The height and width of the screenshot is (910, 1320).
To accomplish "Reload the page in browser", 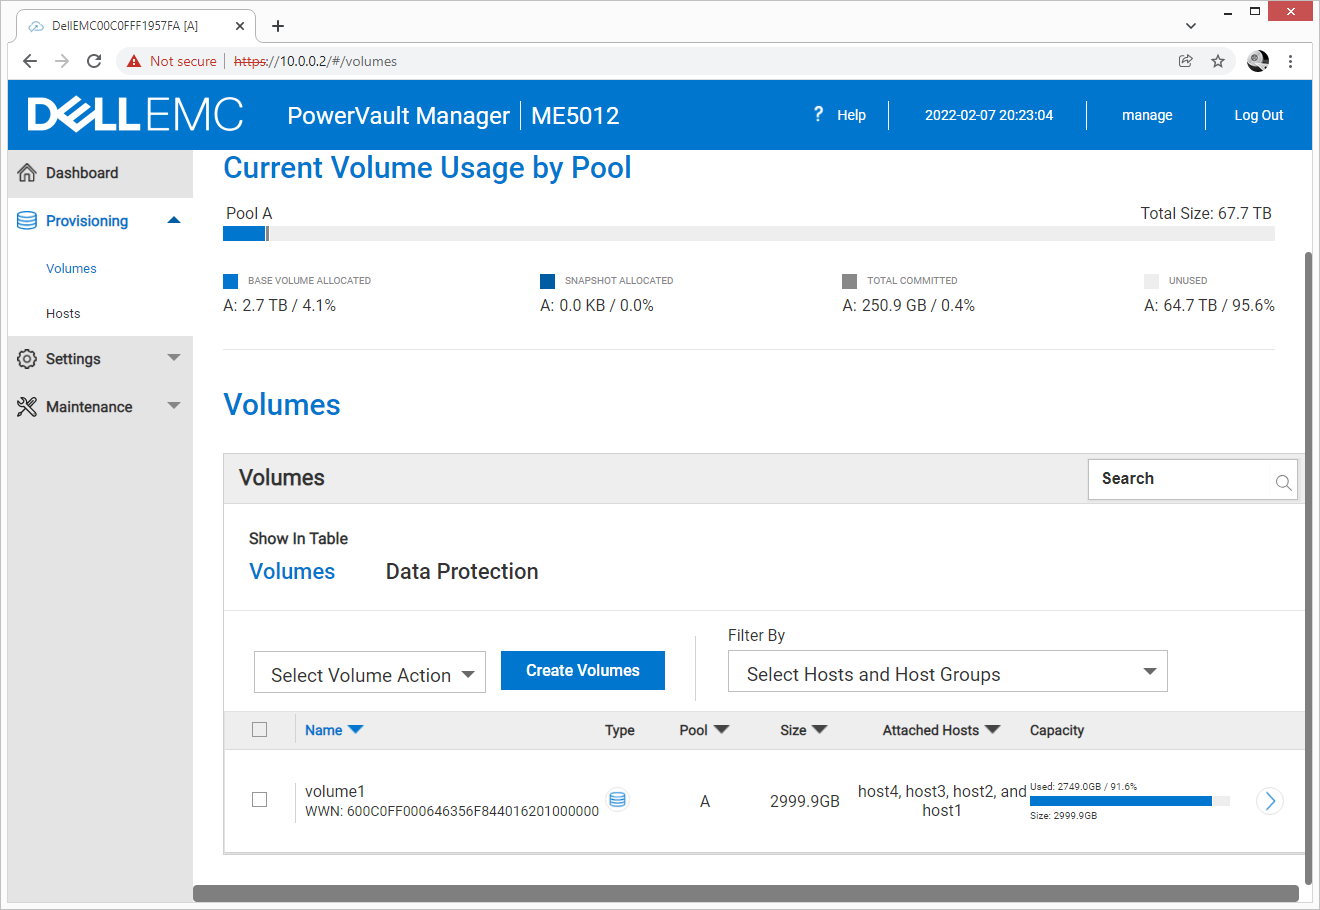I will coord(94,61).
